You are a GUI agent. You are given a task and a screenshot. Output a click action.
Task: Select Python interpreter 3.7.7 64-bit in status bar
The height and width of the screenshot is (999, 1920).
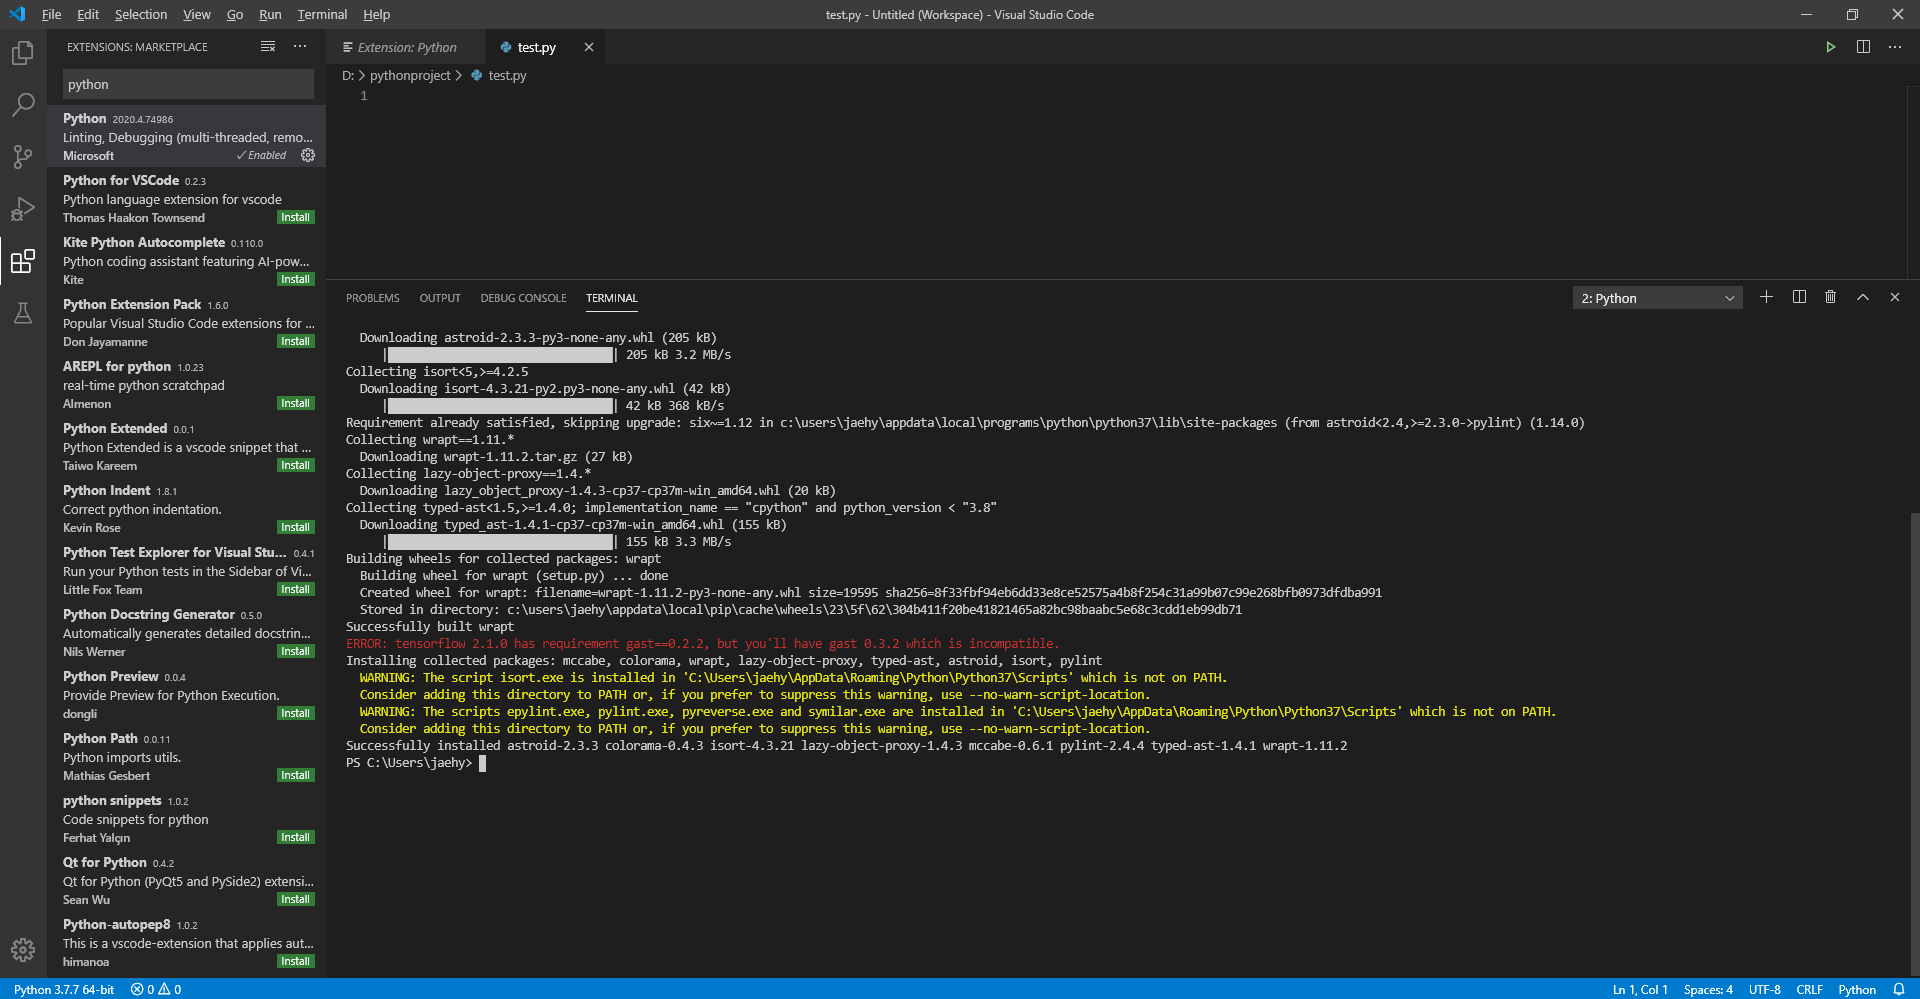(64, 989)
